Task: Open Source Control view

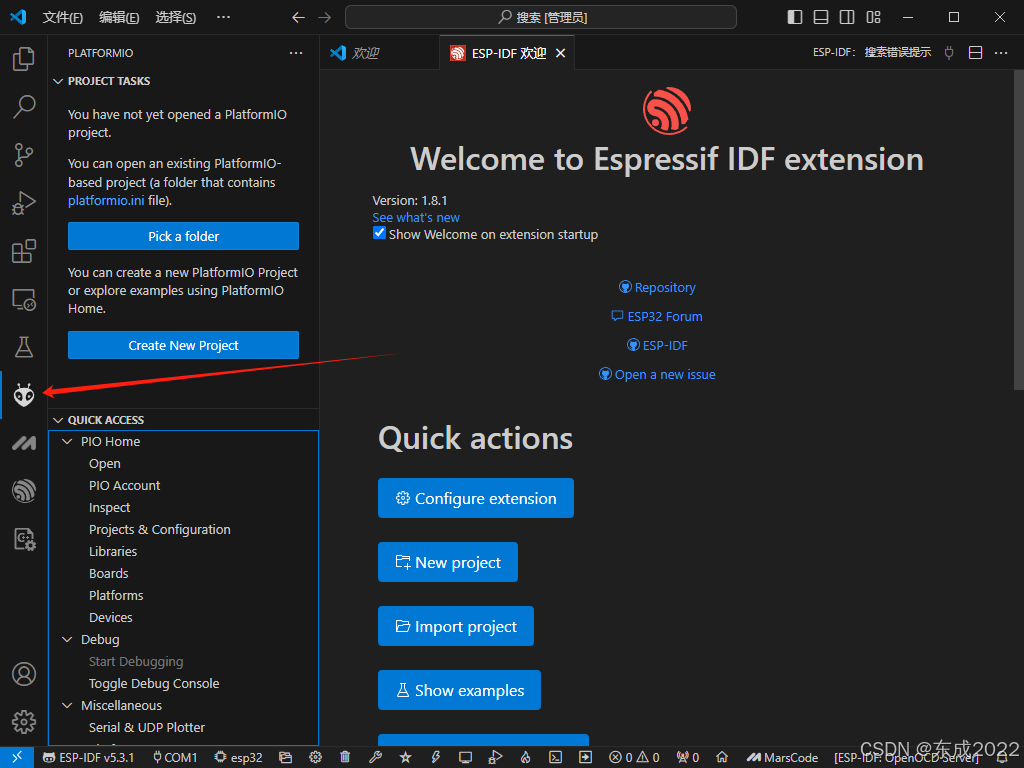Action: tap(24, 155)
